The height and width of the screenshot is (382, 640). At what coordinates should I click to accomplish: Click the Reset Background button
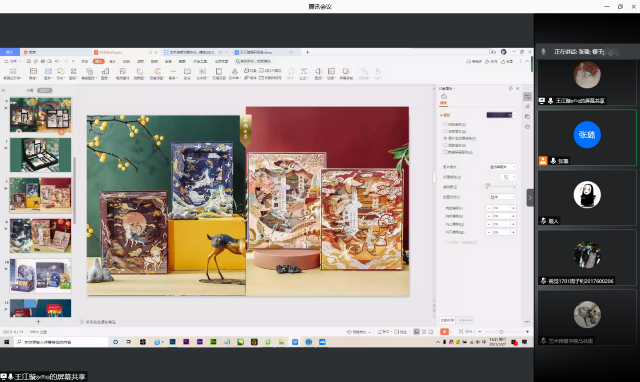click(x=464, y=320)
